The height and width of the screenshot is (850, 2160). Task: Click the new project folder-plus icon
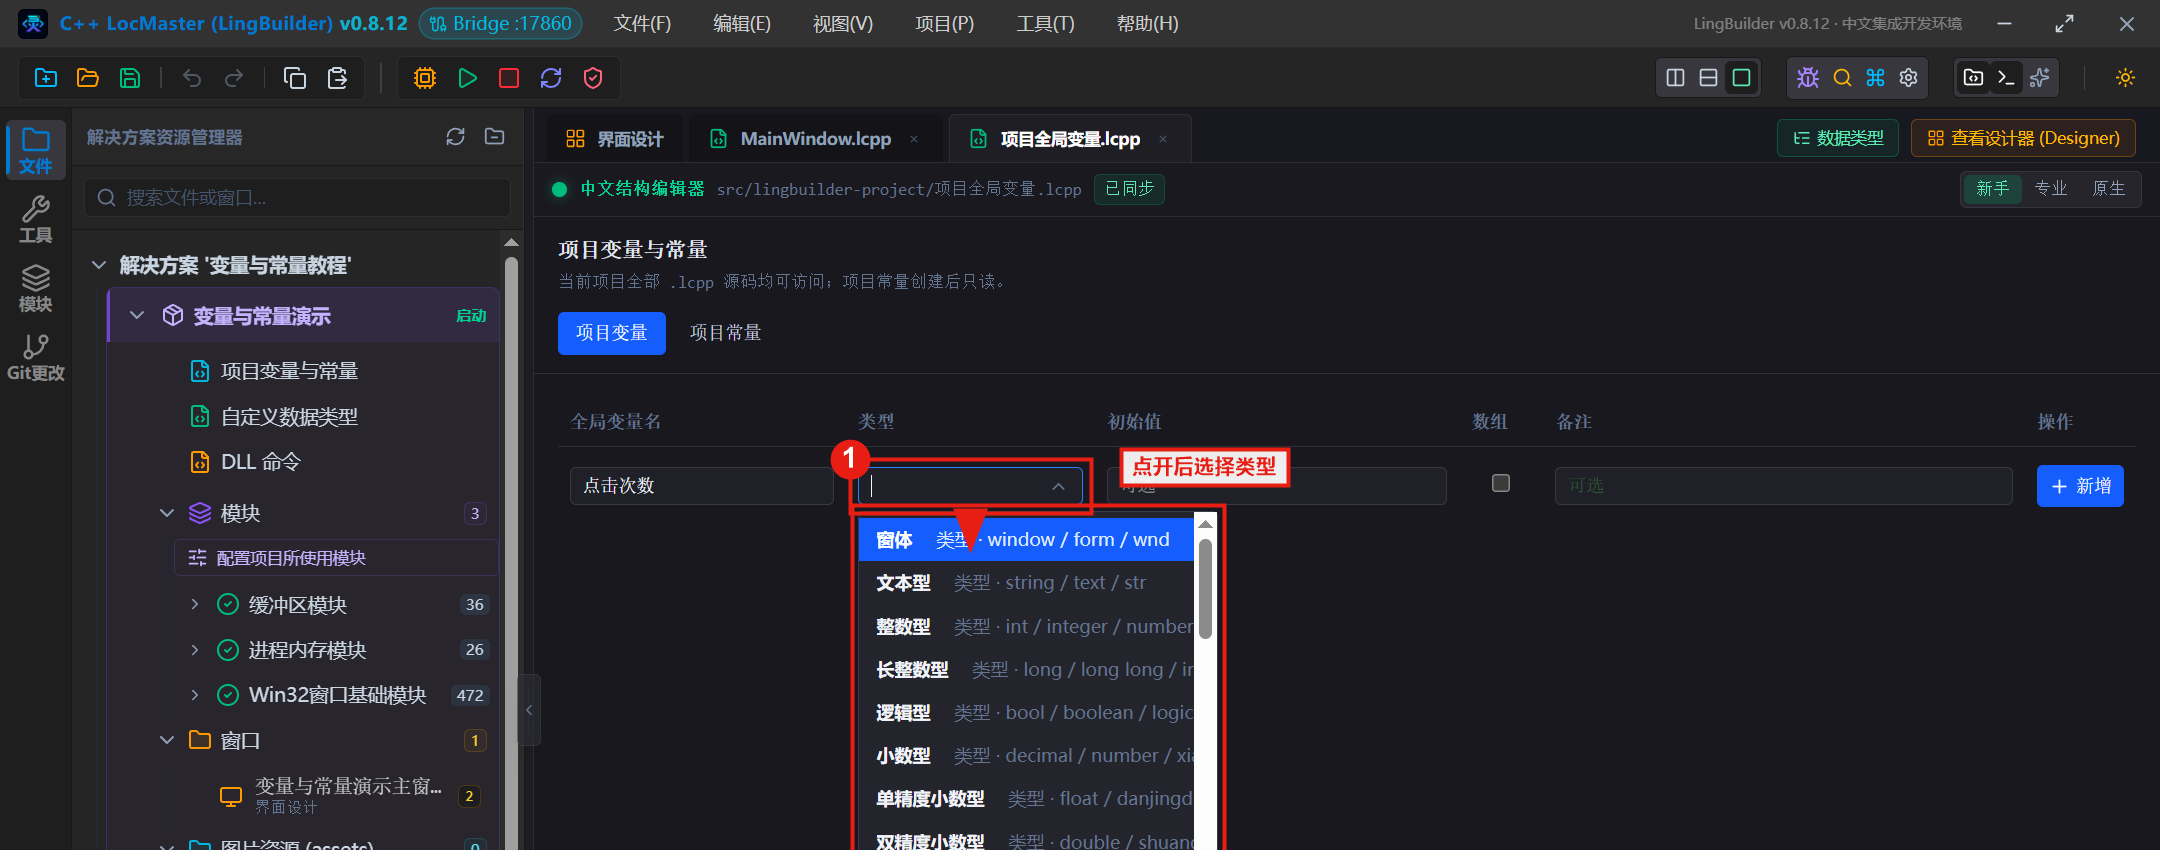[x=46, y=78]
